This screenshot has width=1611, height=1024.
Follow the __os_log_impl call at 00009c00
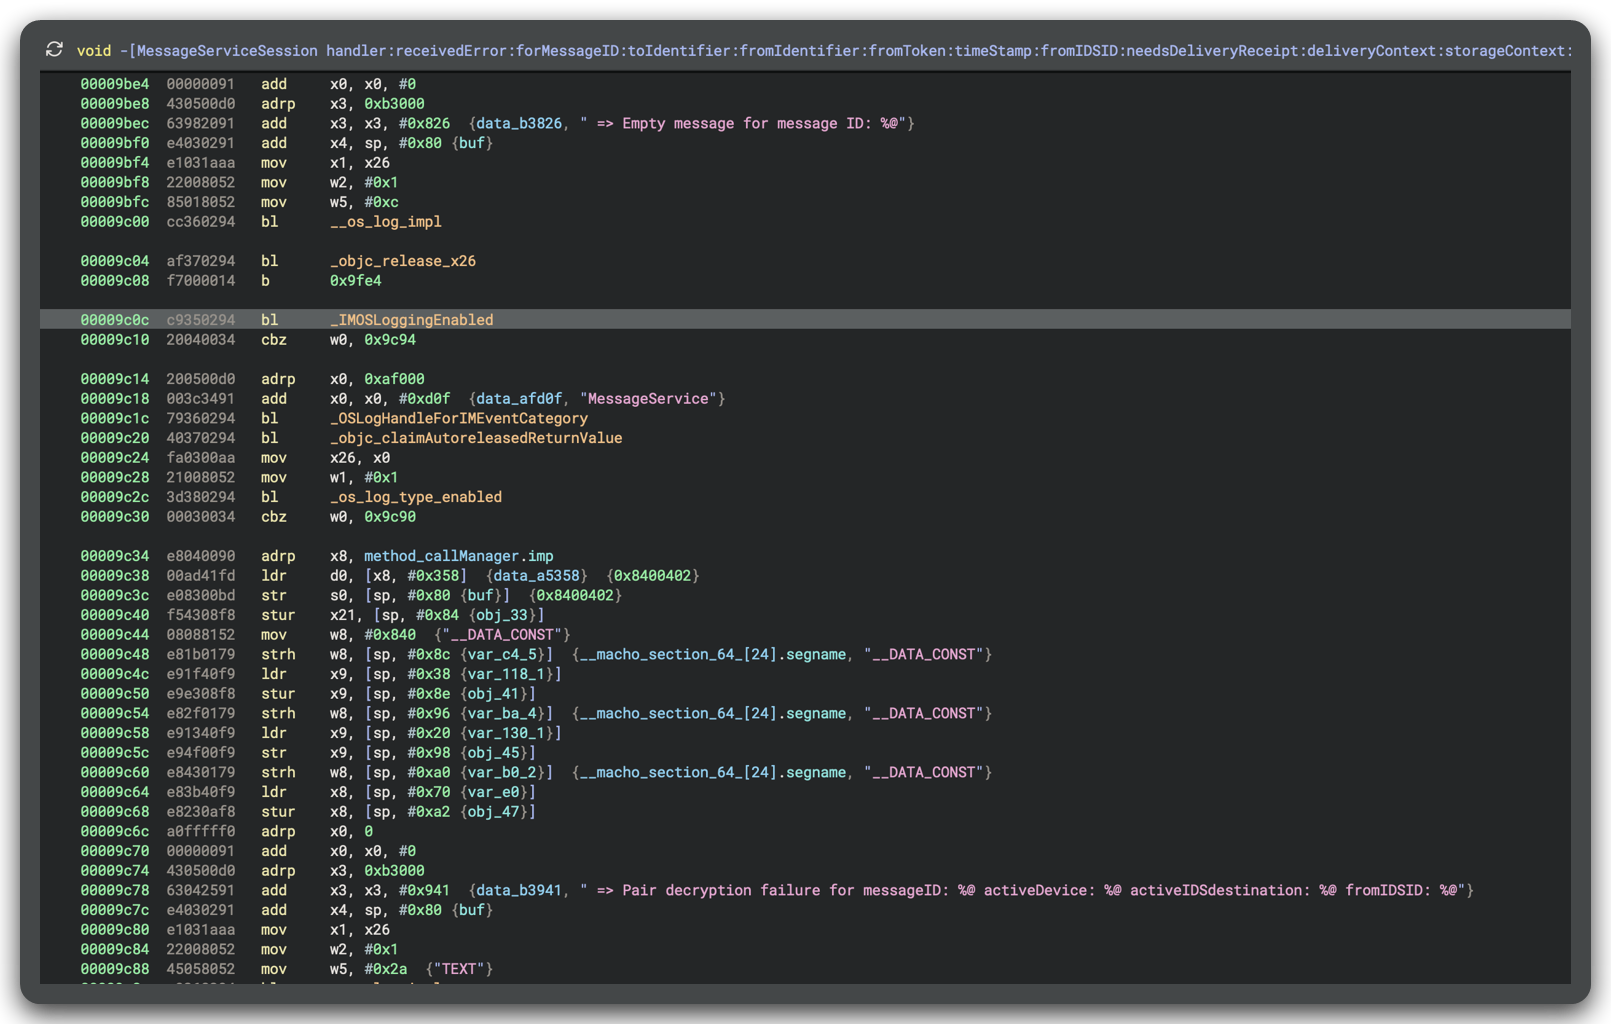click(x=386, y=222)
